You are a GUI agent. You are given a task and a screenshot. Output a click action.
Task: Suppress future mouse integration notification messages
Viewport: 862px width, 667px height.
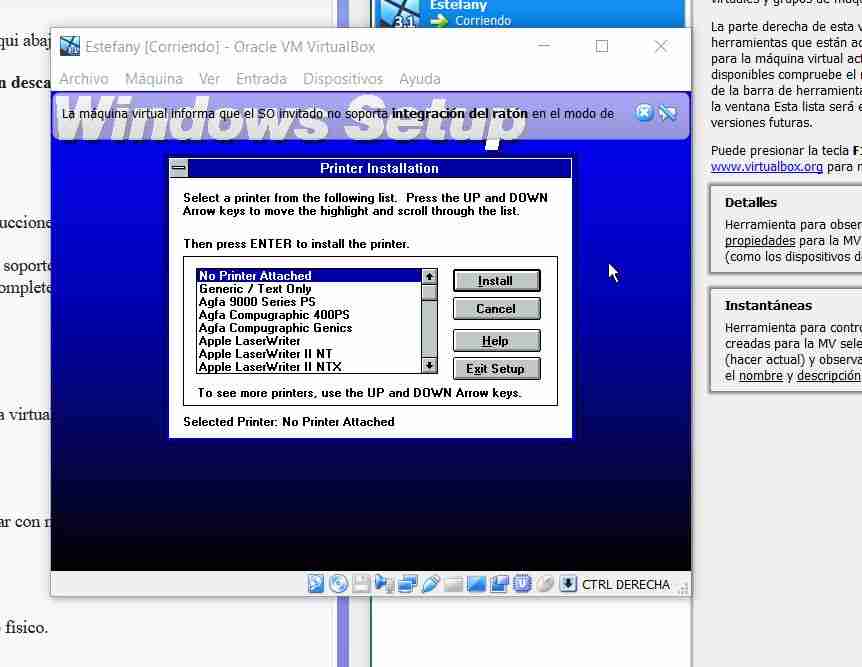point(667,113)
